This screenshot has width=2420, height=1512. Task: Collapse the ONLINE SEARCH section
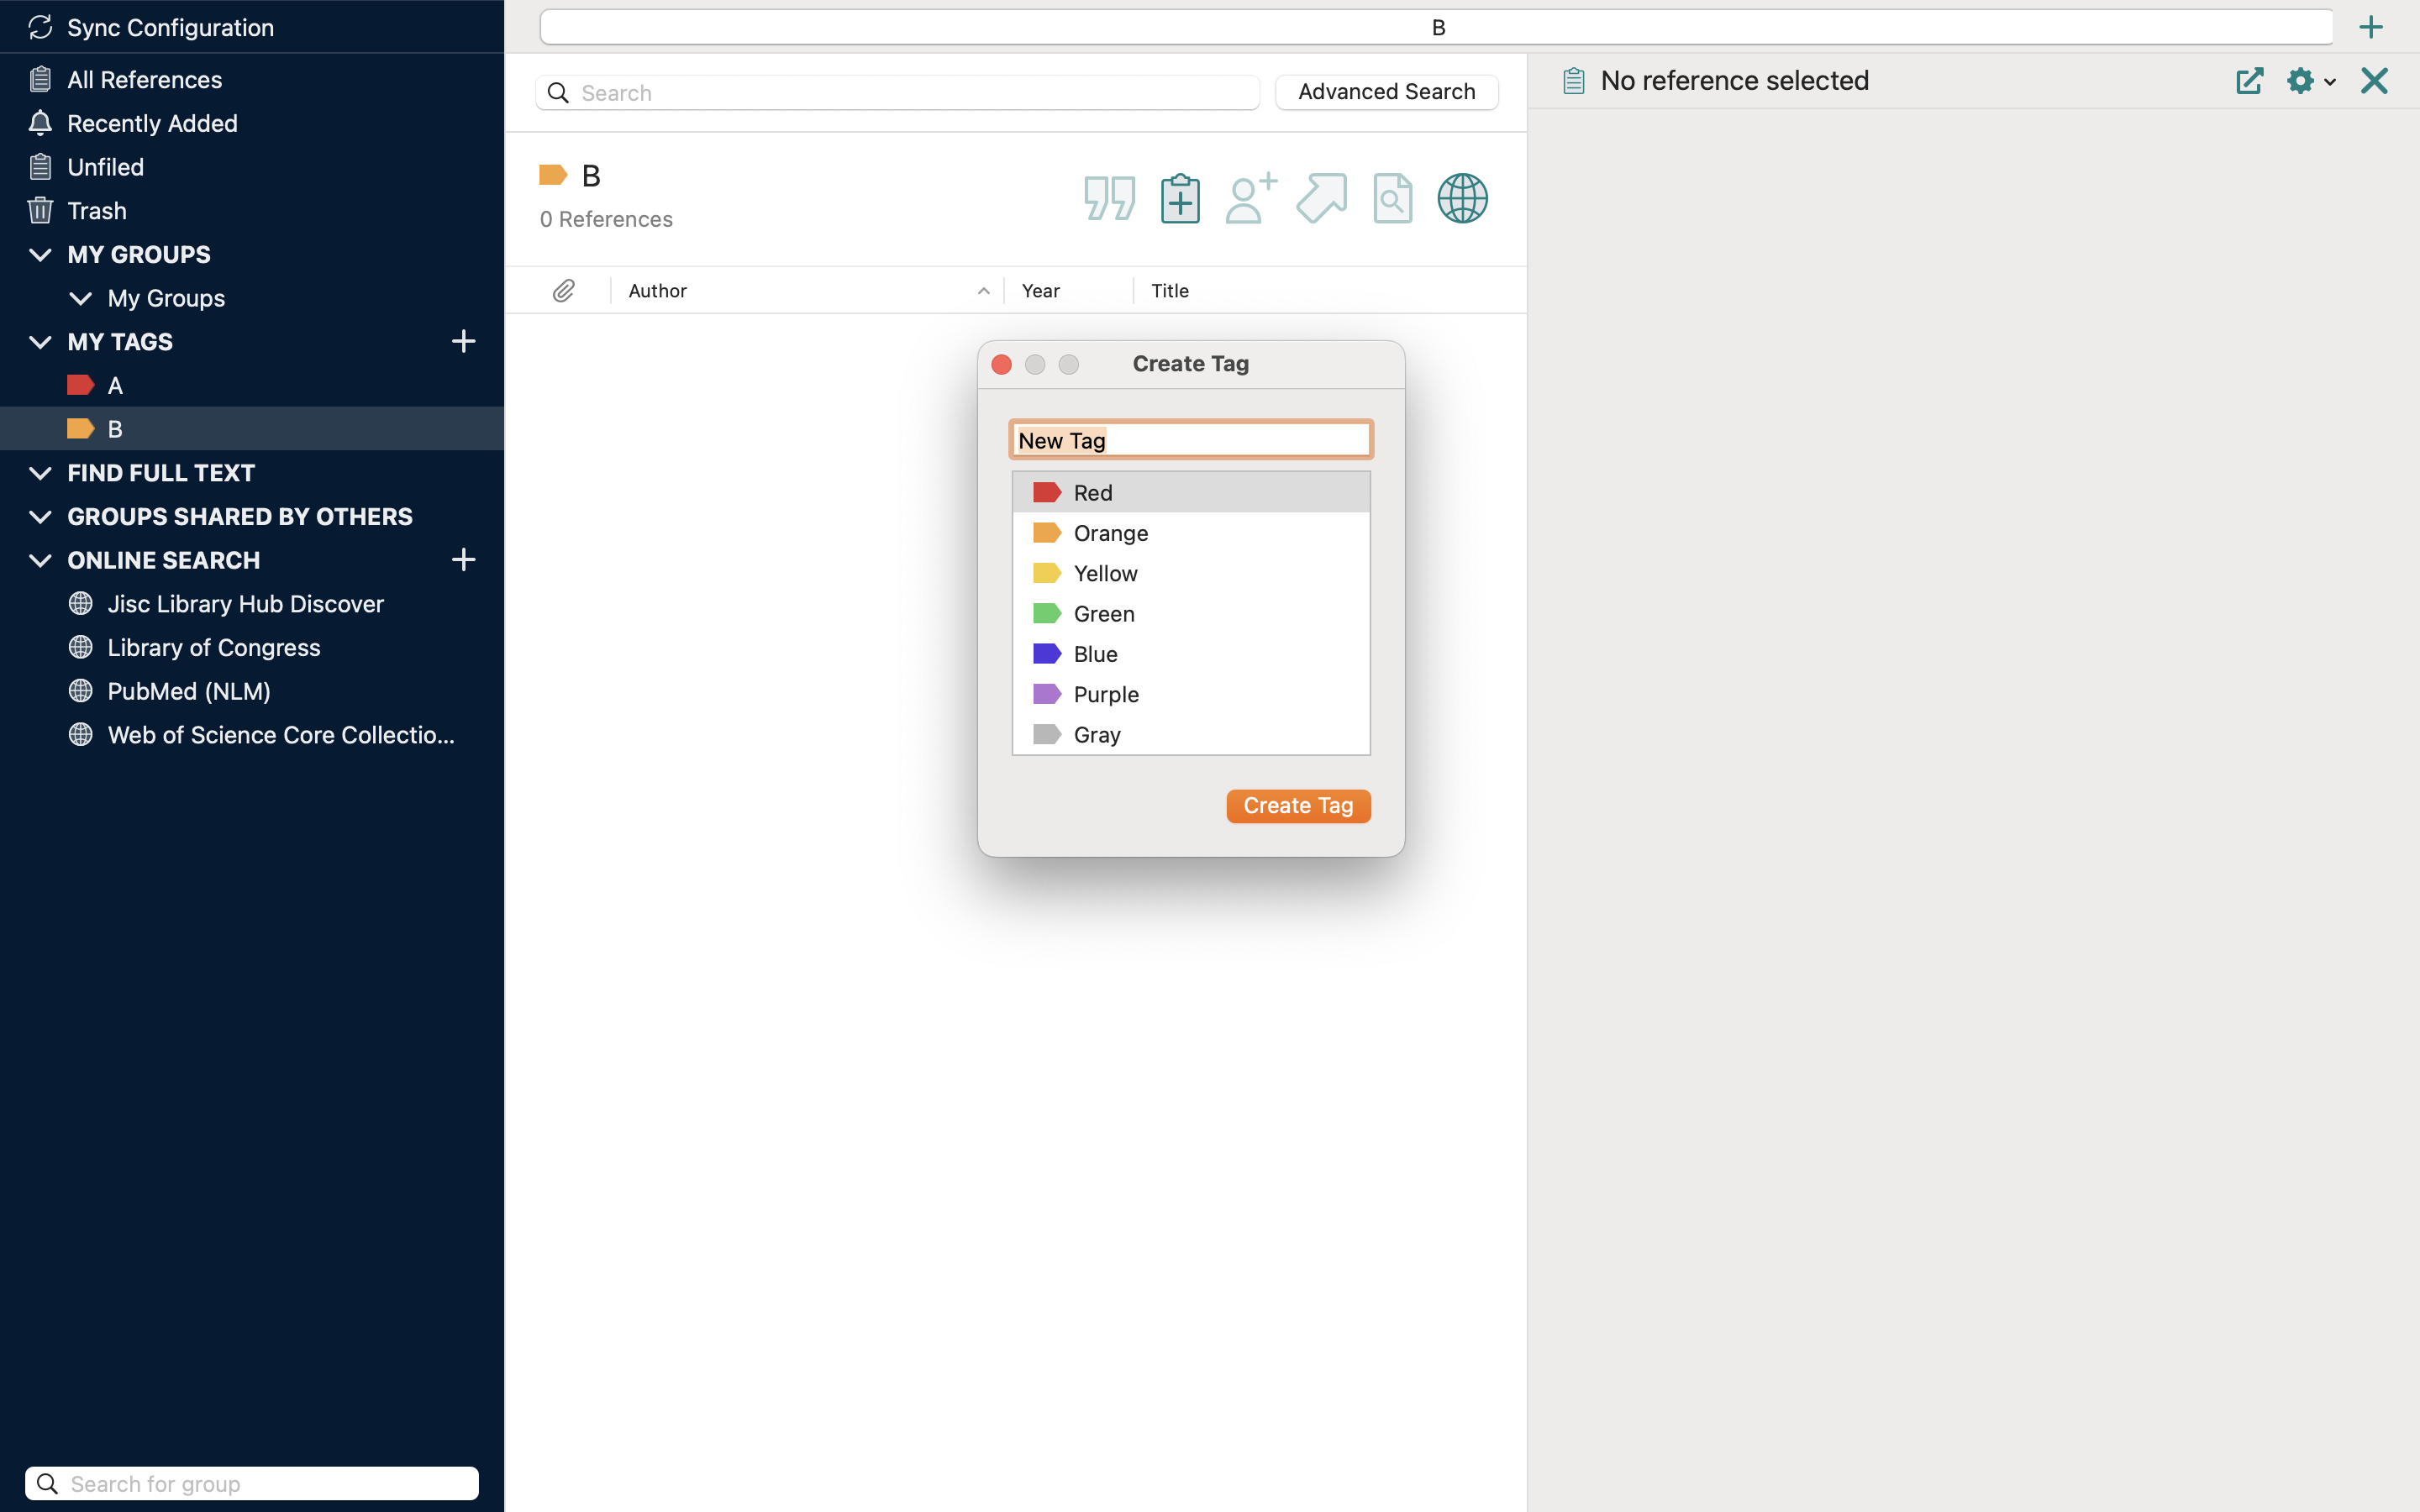tap(40, 560)
